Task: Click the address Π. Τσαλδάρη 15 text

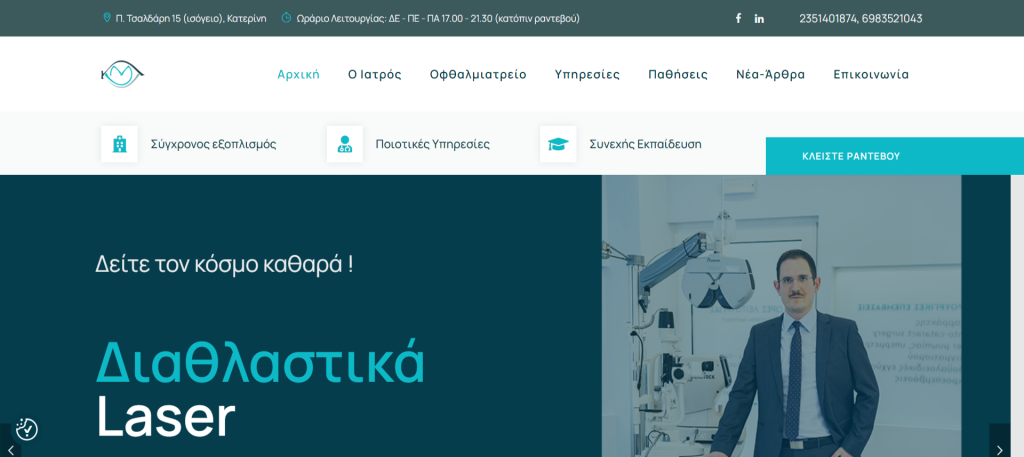Action: tap(191, 18)
